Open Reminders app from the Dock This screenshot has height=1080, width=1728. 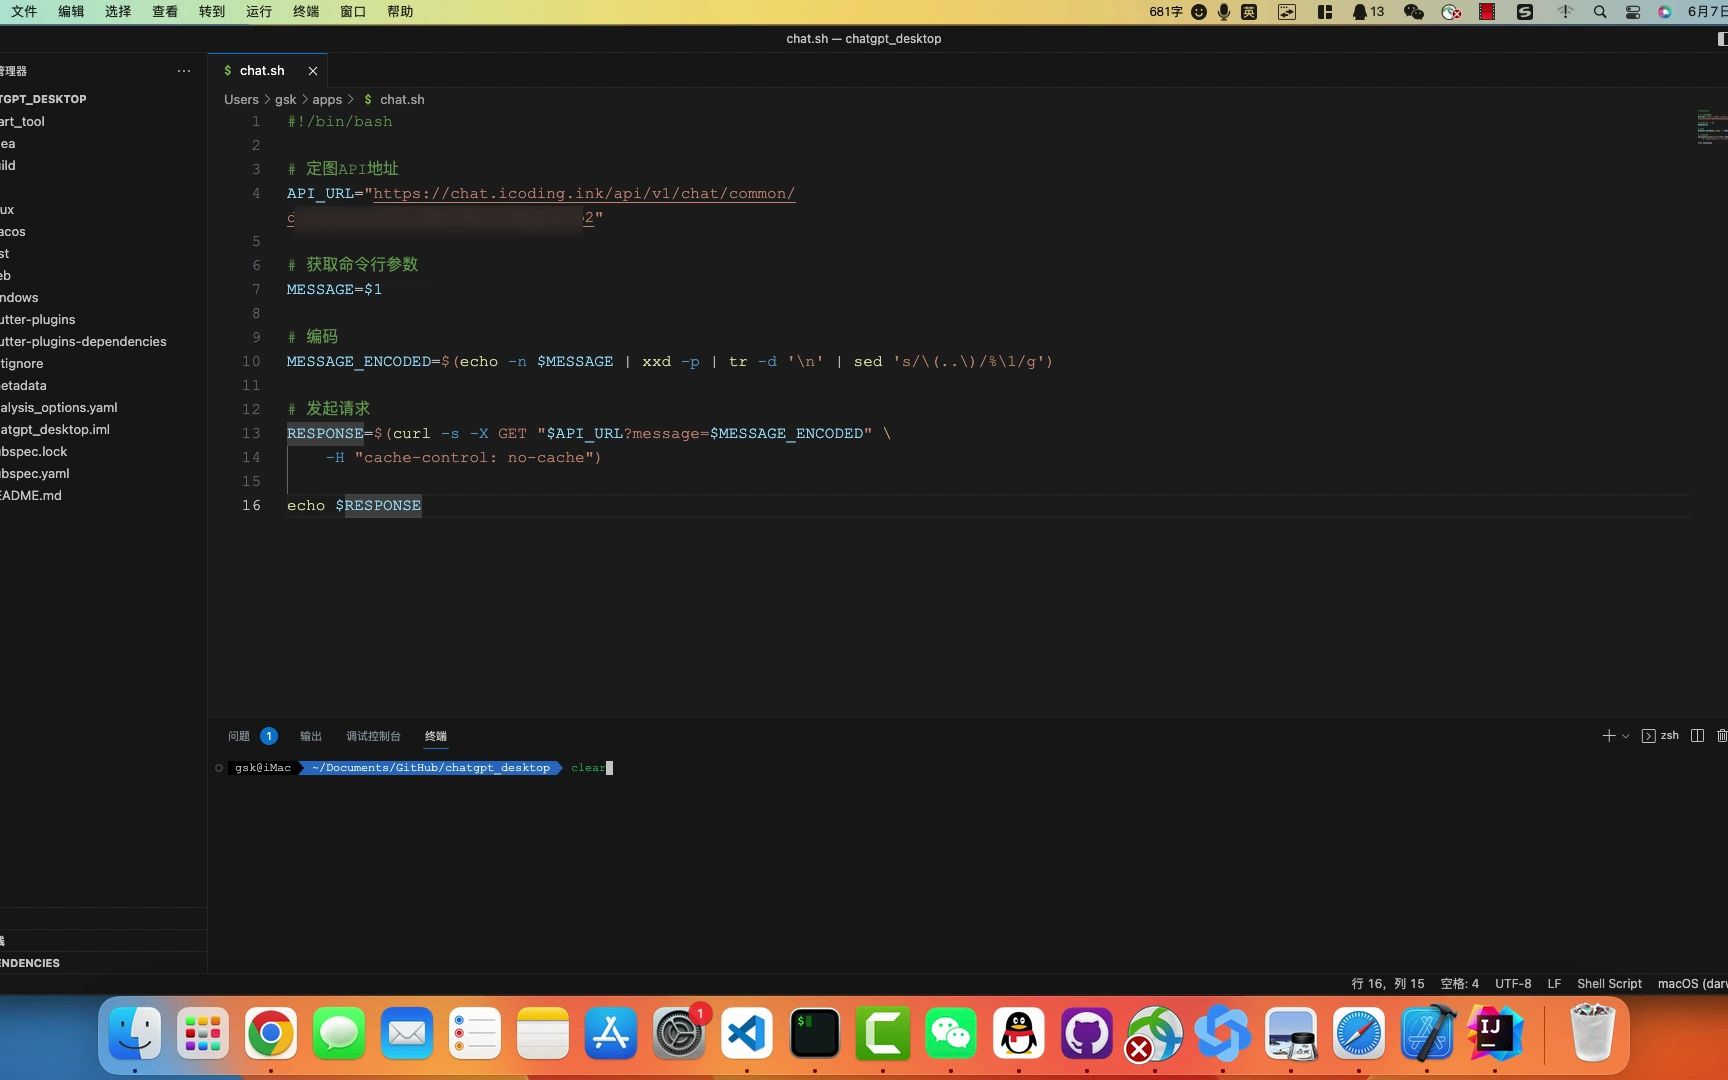474,1033
